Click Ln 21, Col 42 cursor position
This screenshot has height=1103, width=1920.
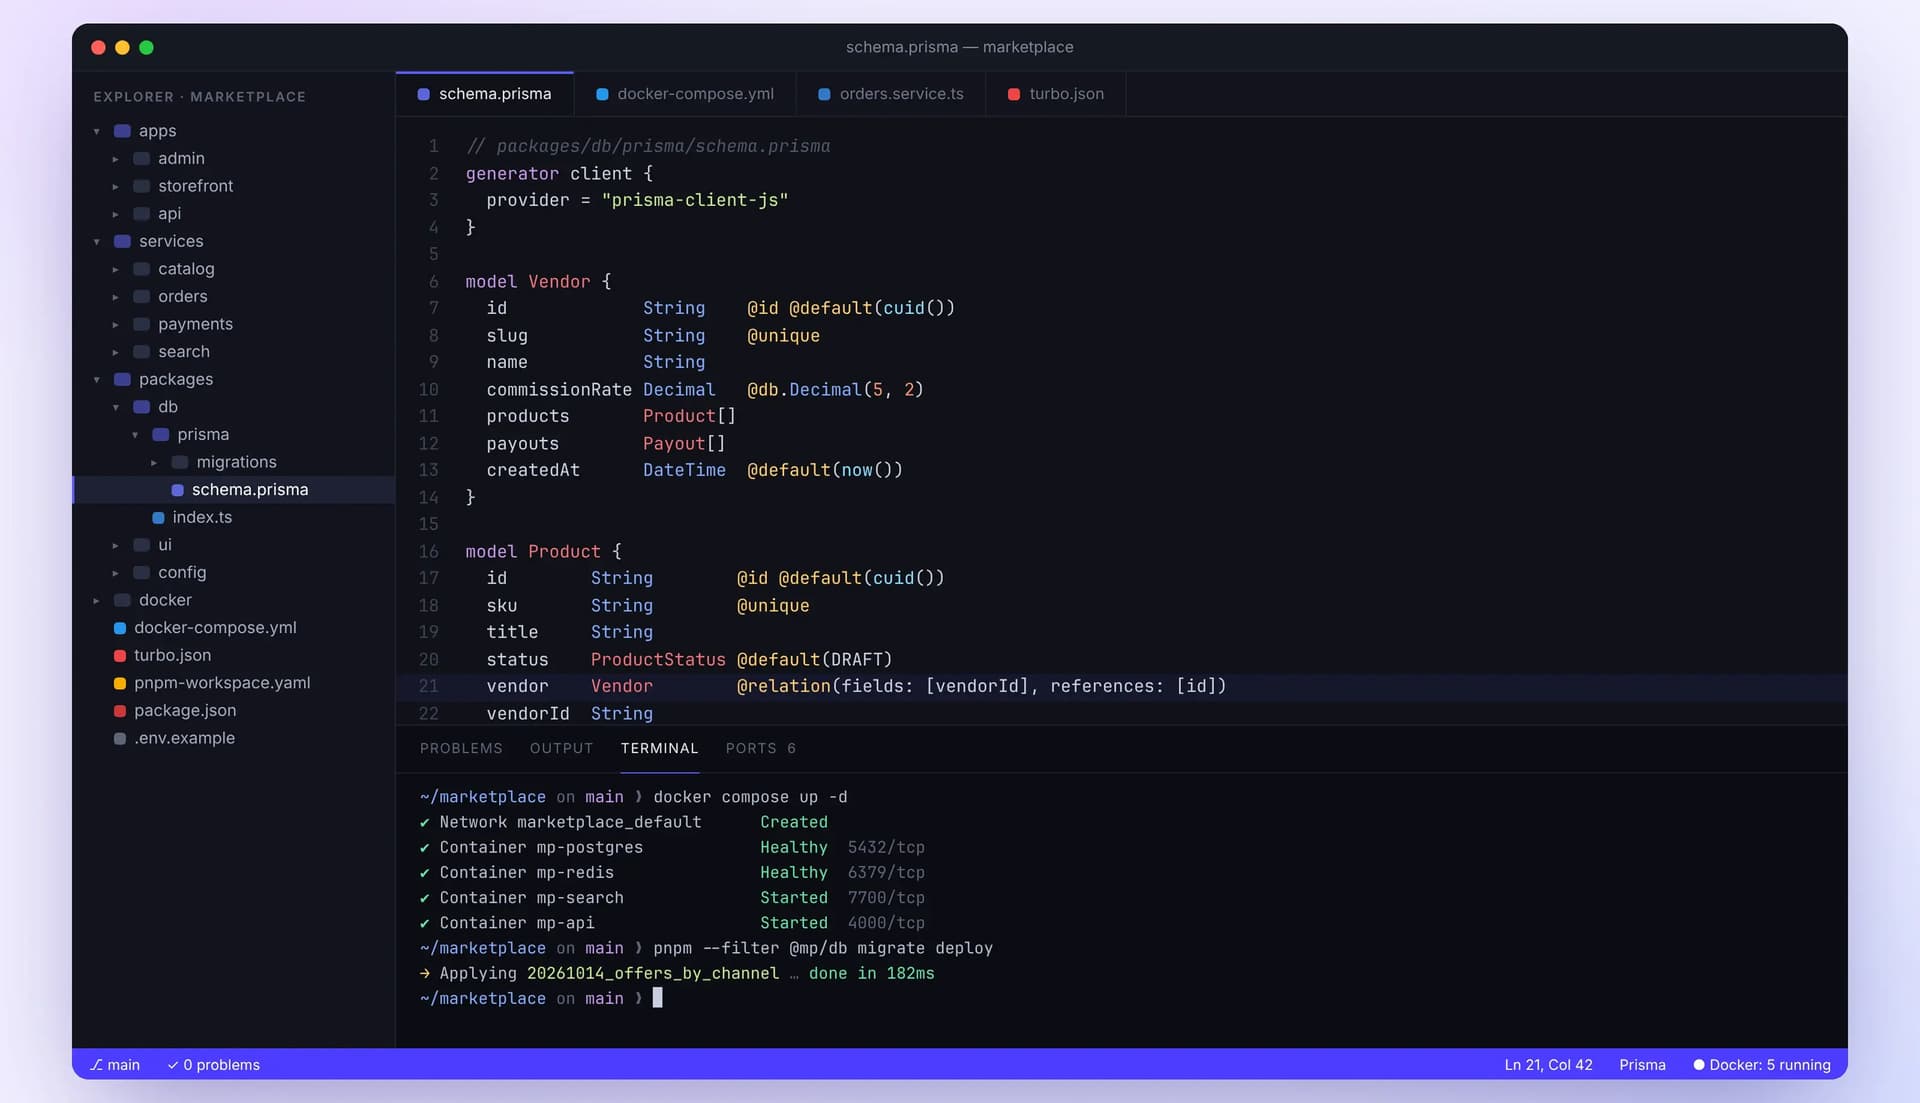point(1548,1065)
